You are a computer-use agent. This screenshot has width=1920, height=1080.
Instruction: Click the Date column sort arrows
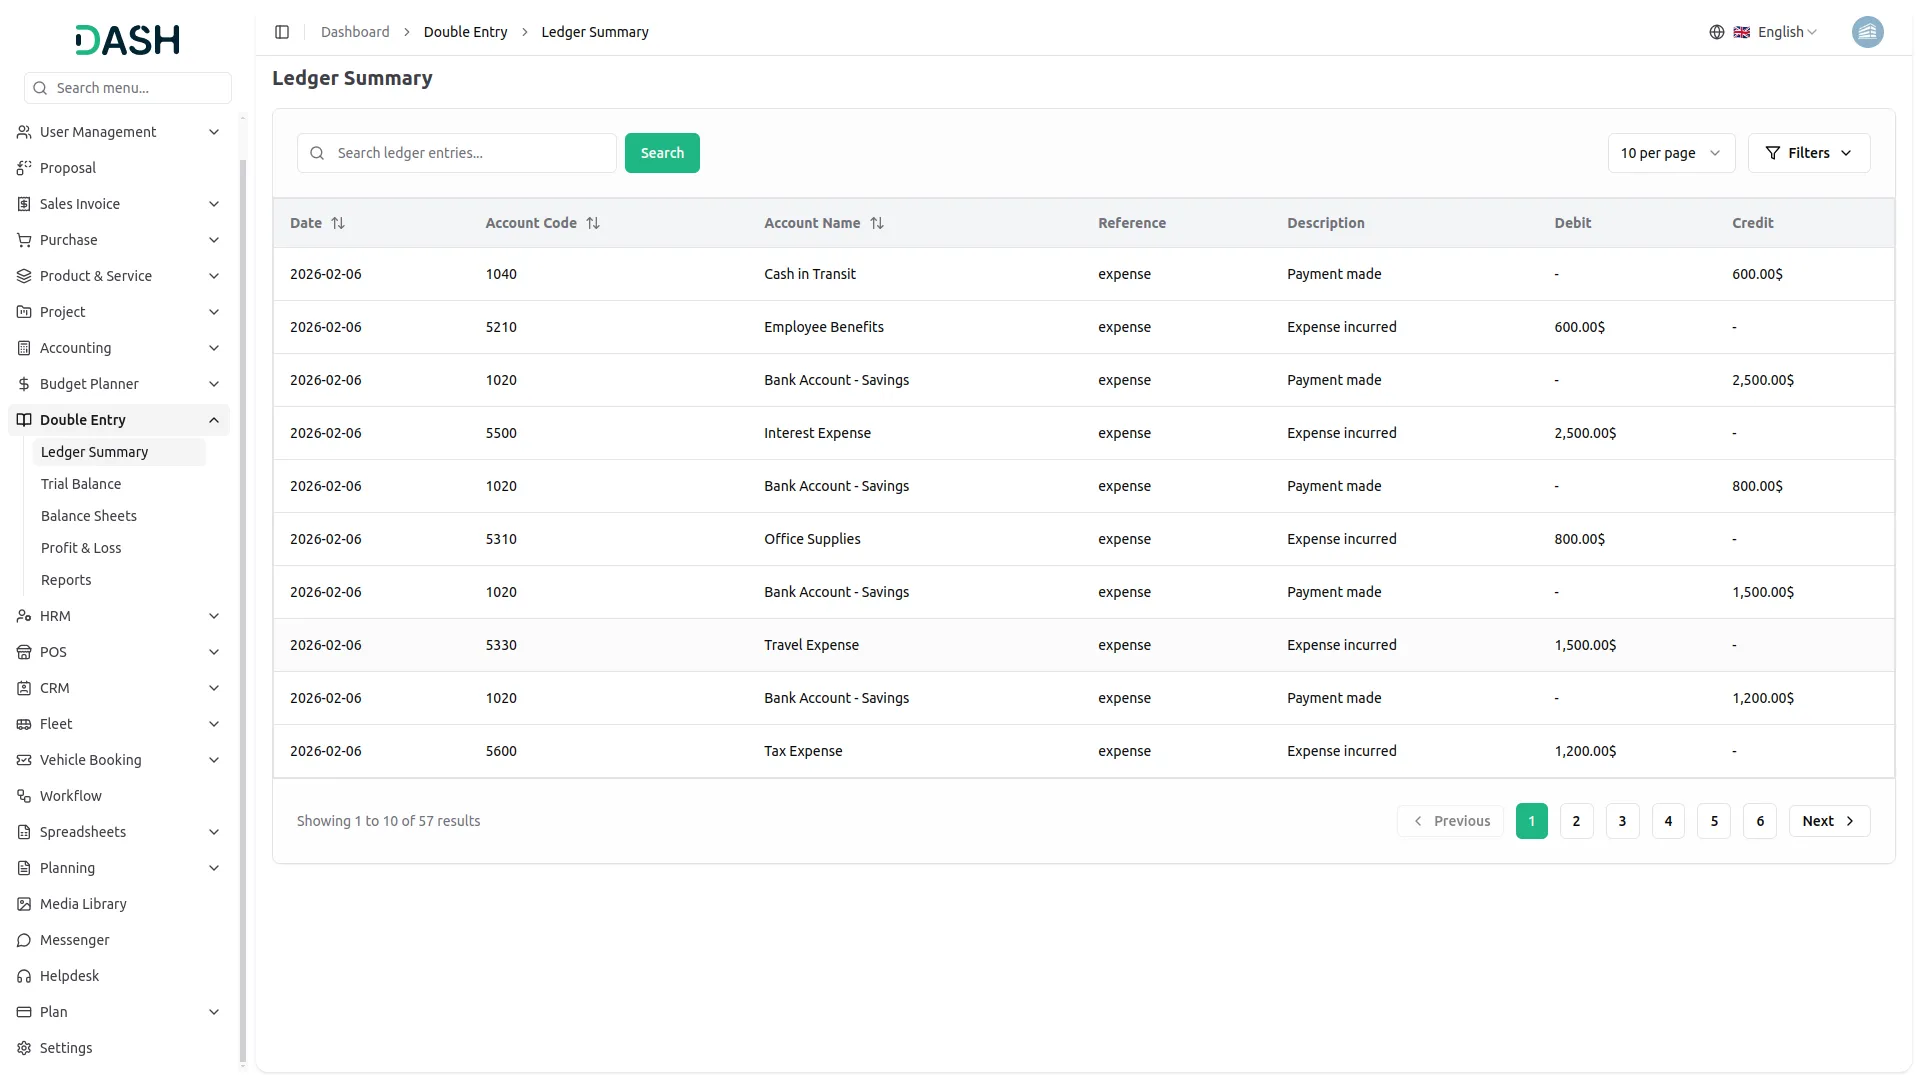pos(338,223)
